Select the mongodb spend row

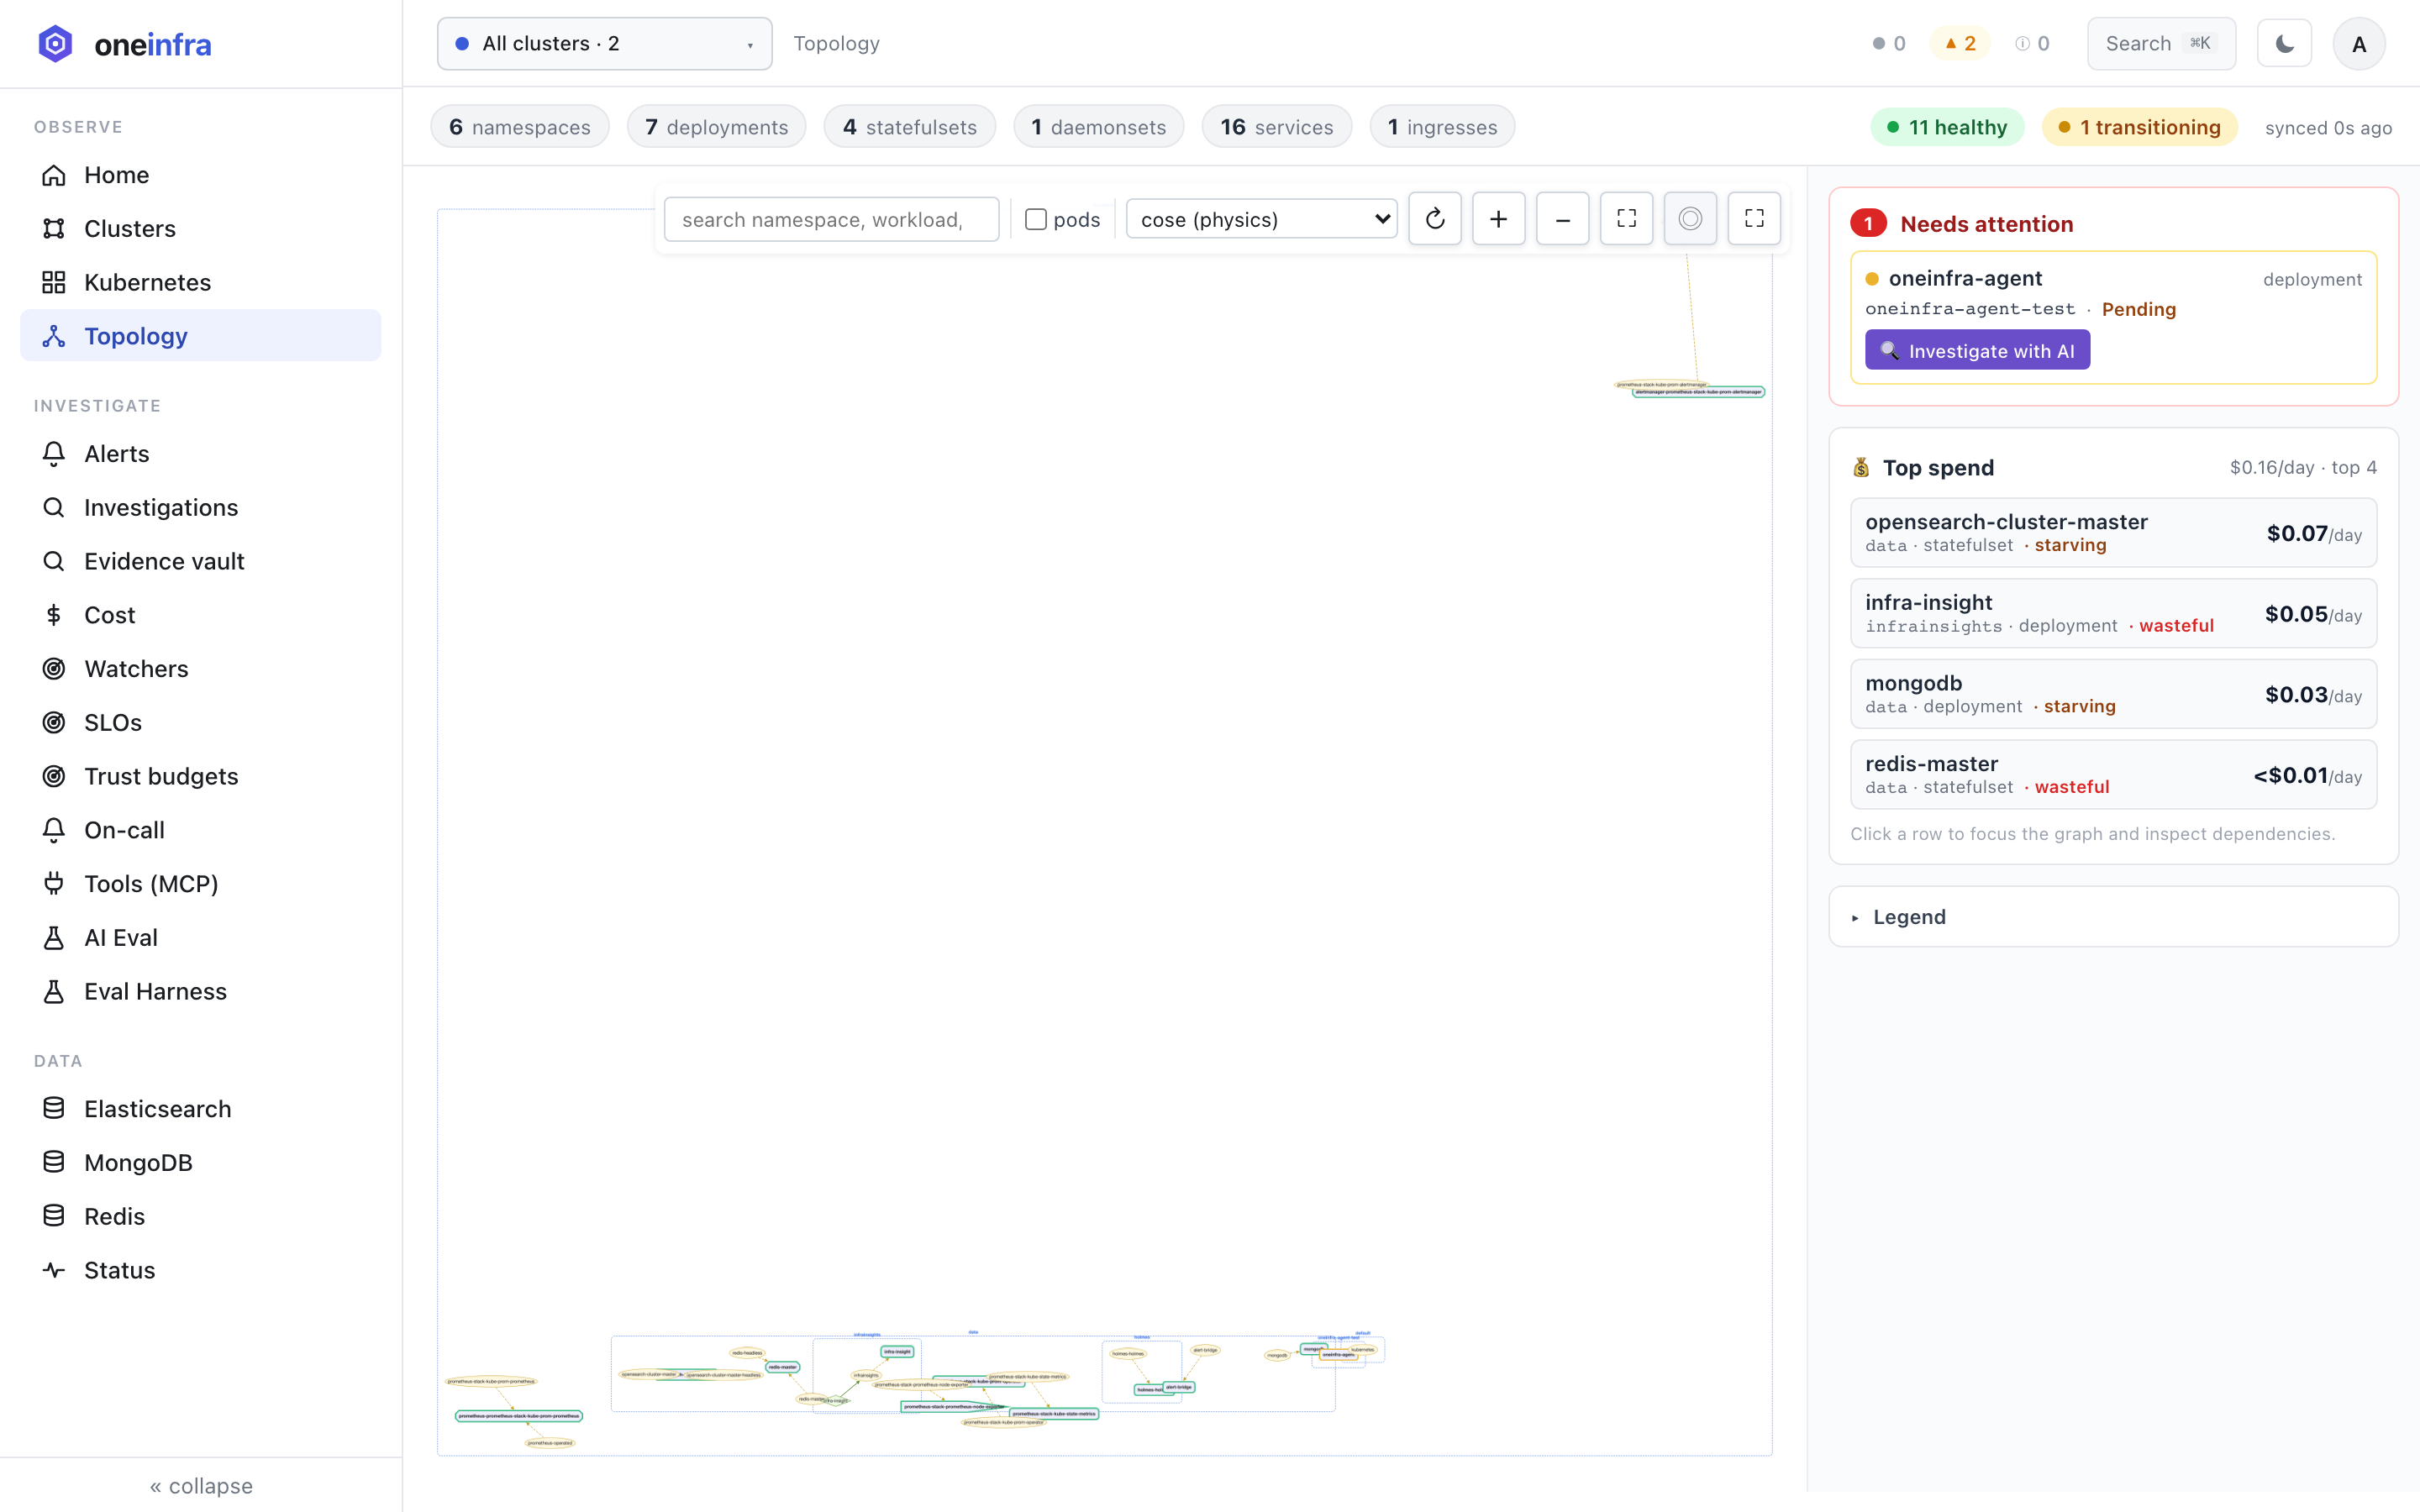click(x=2113, y=694)
